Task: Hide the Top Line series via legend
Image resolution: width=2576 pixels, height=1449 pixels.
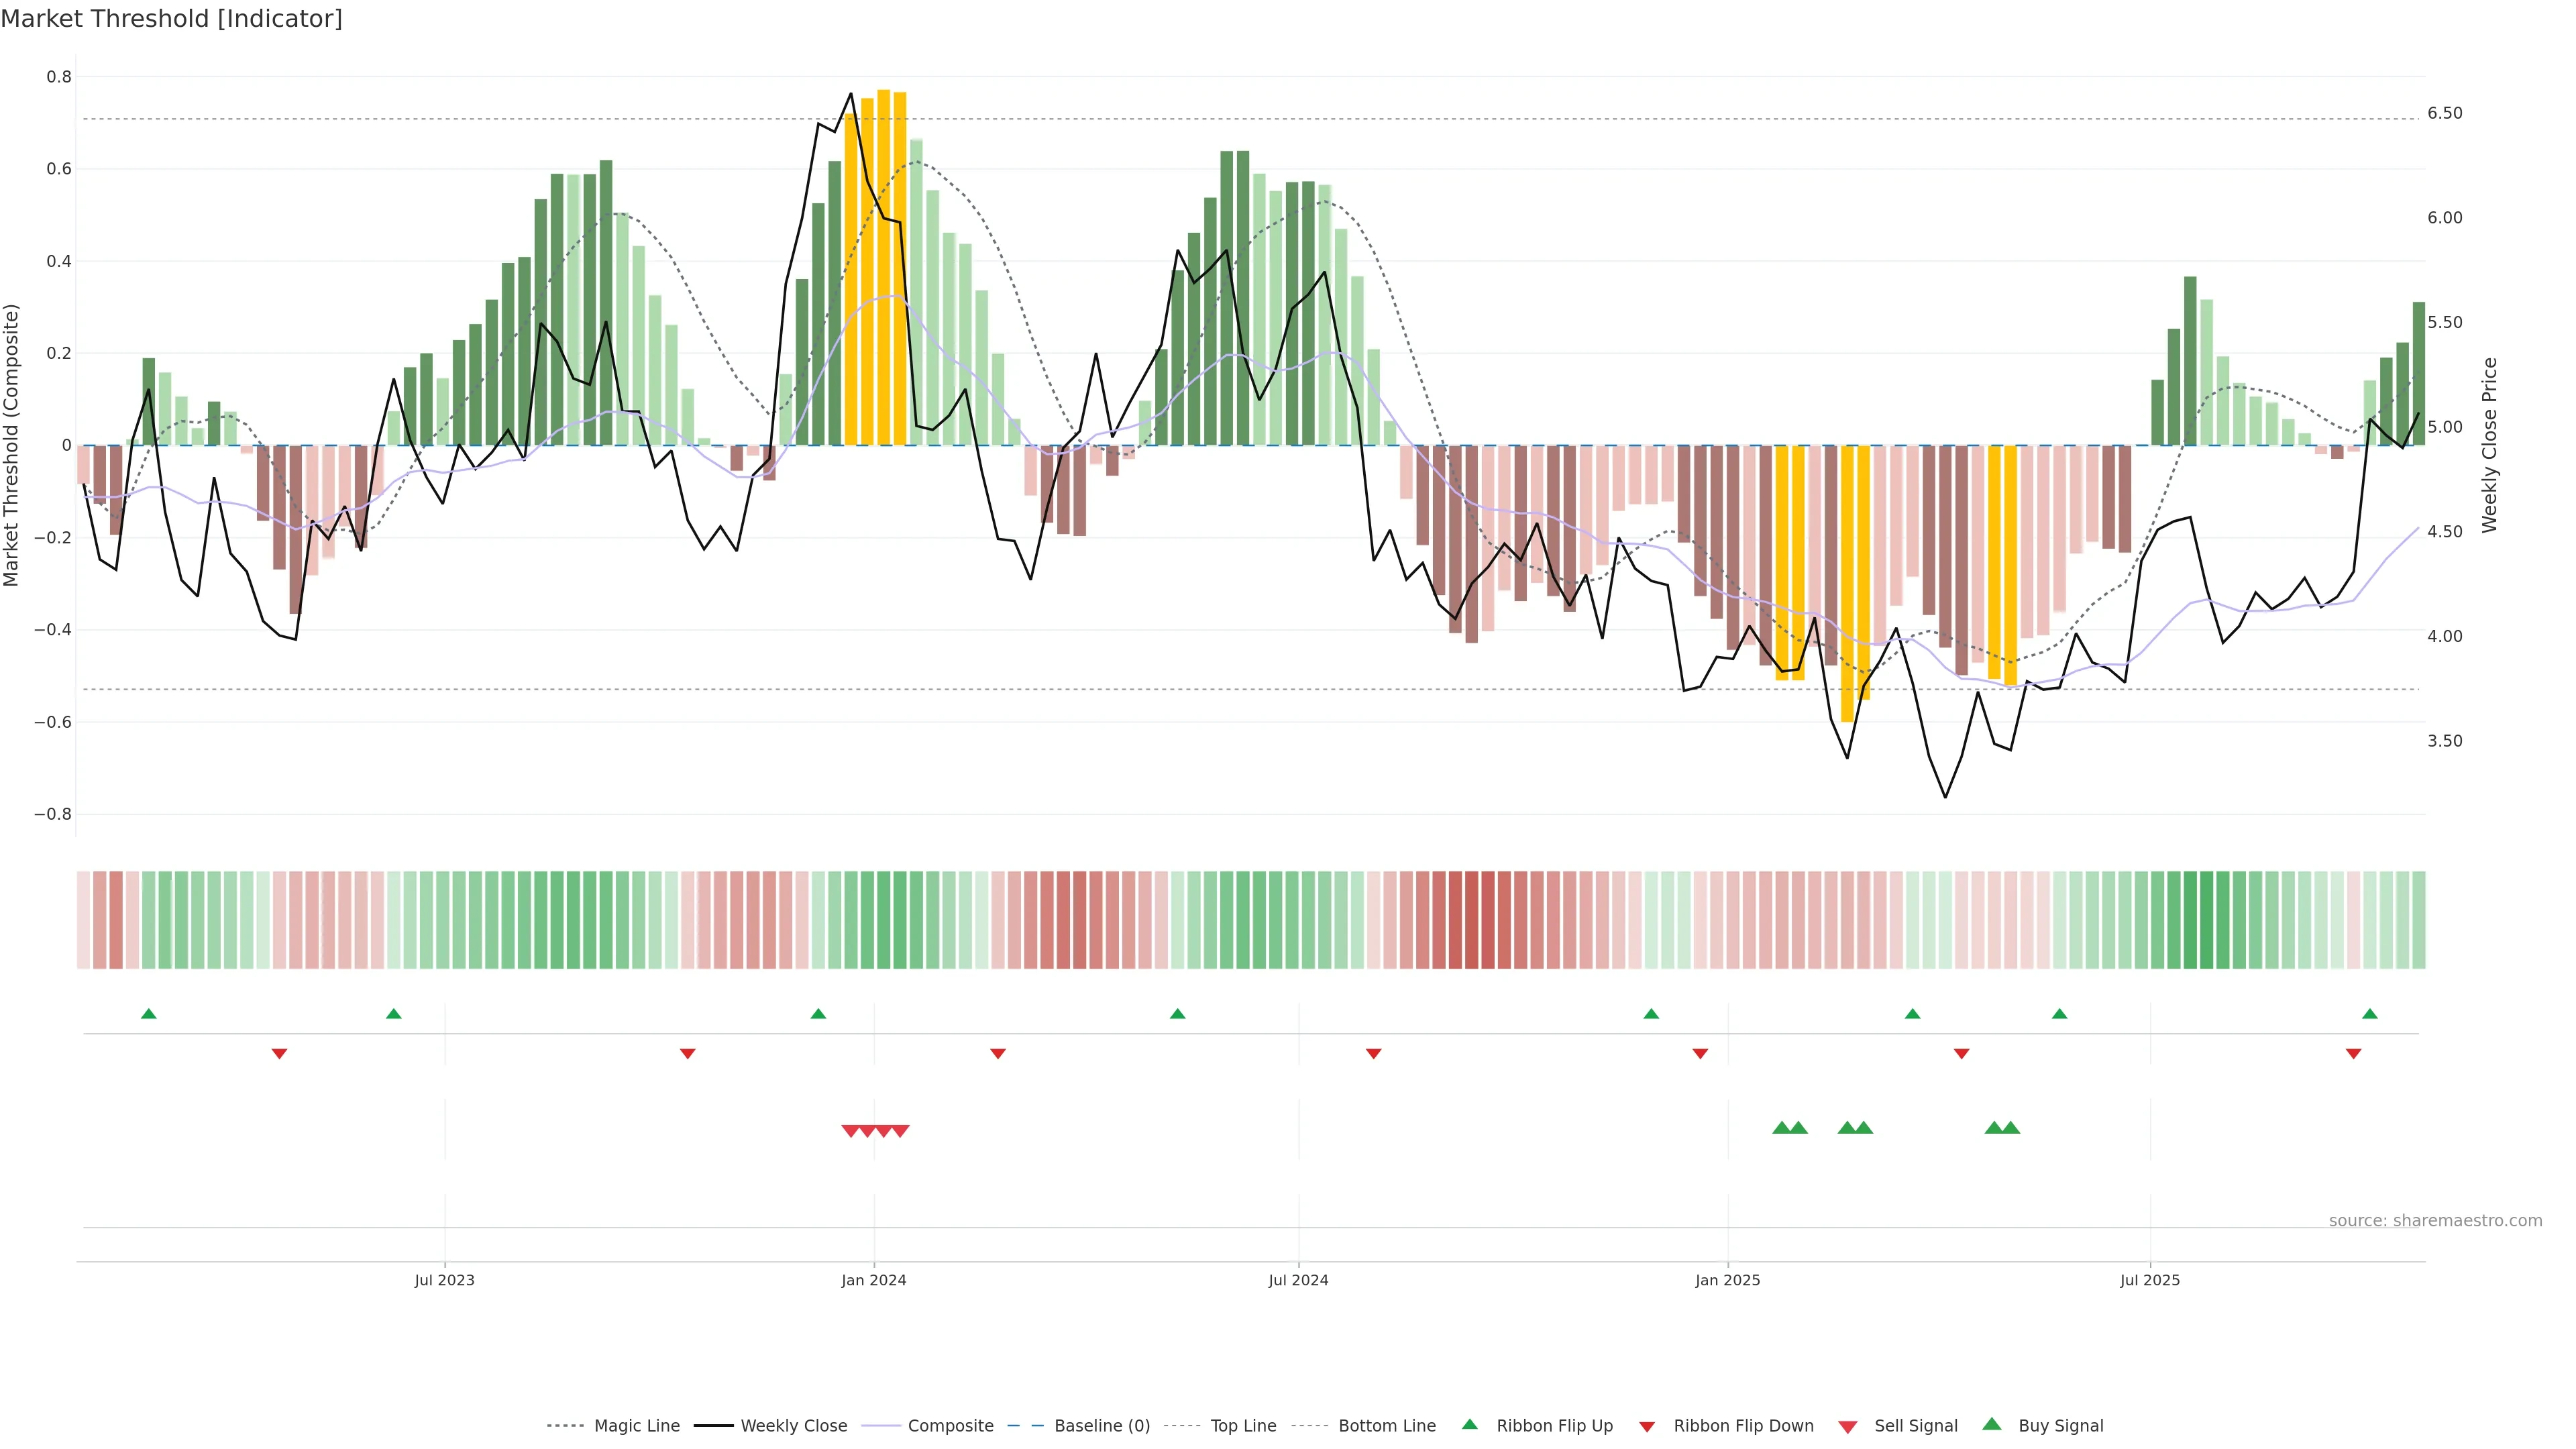Action: pos(1243,1426)
